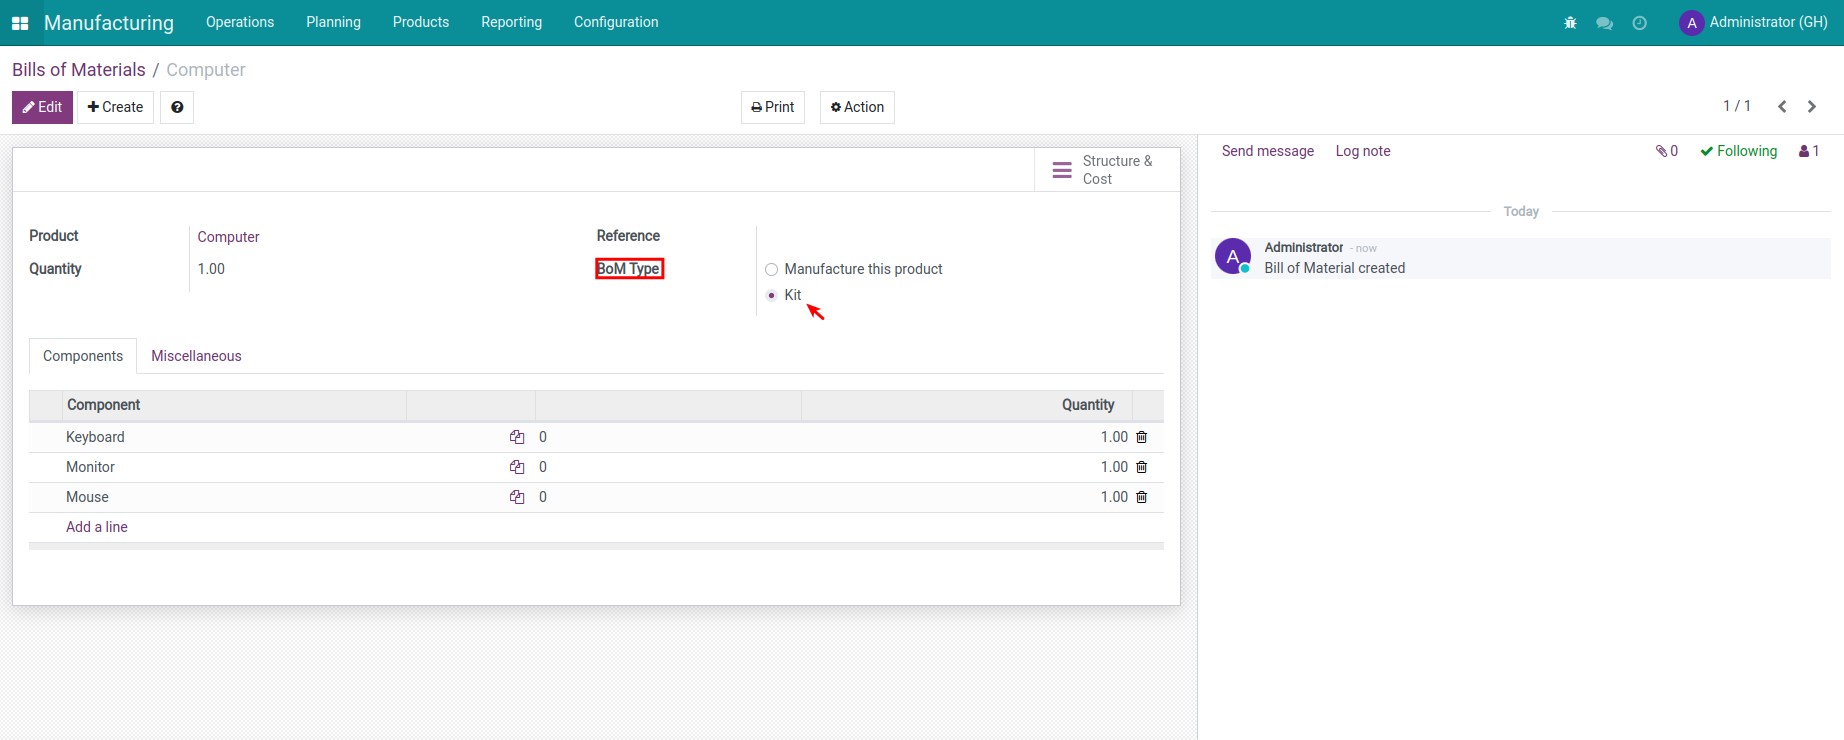Toggle the Following subscription status
1844x740 pixels.
coord(1738,151)
